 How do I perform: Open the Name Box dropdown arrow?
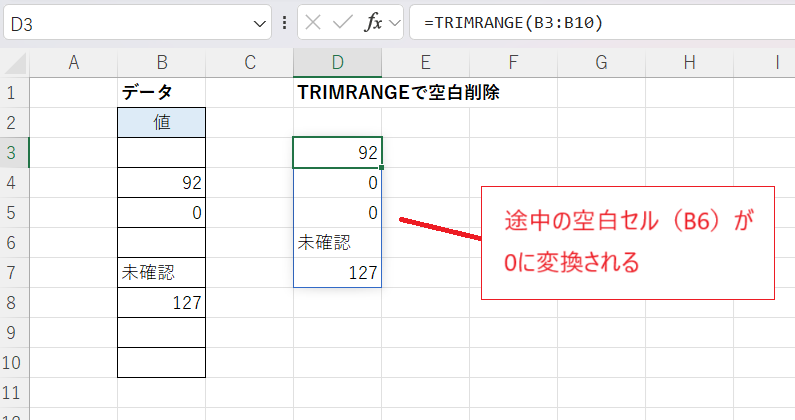tap(260, 23)
